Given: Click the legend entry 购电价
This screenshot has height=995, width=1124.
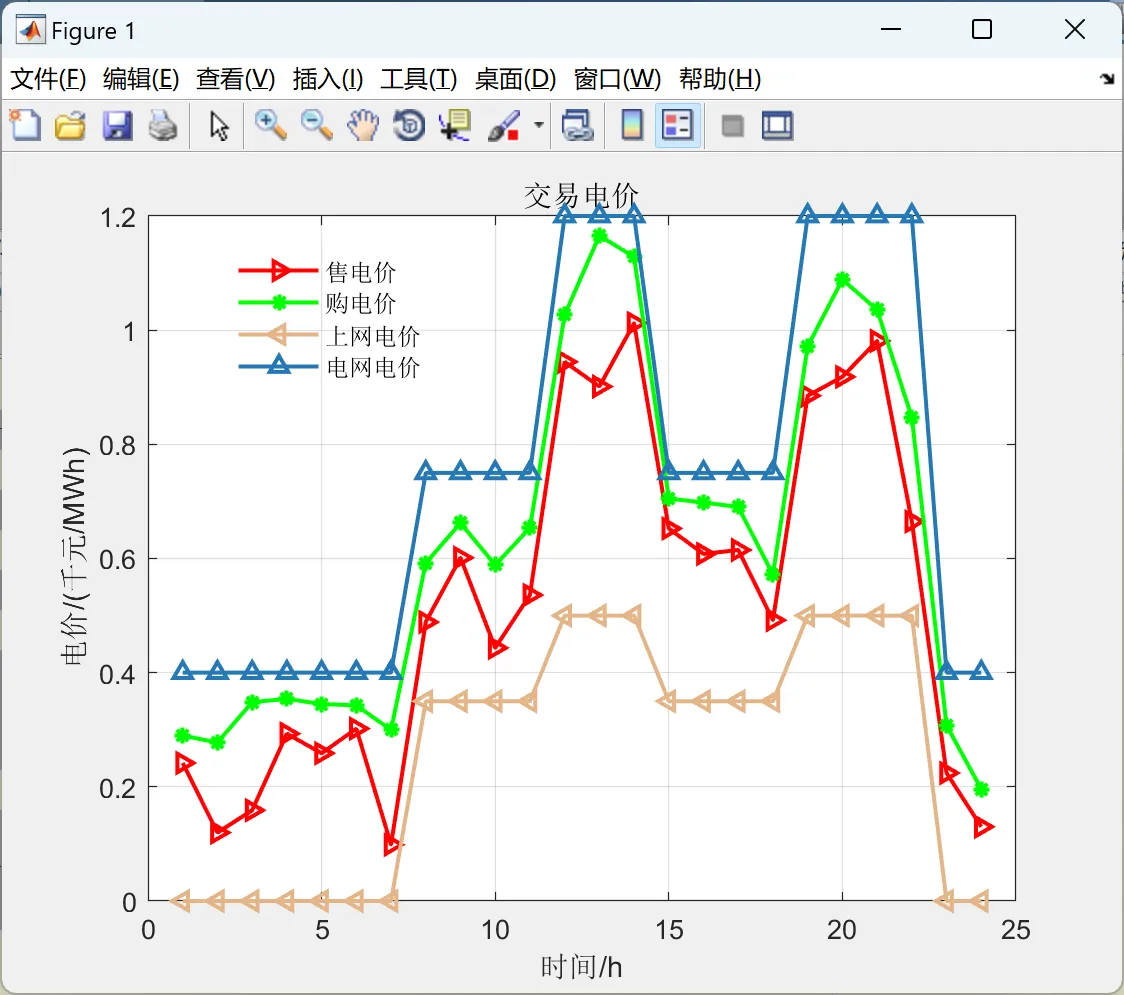Looking at the screenshot, I should [x=361, y=303].
